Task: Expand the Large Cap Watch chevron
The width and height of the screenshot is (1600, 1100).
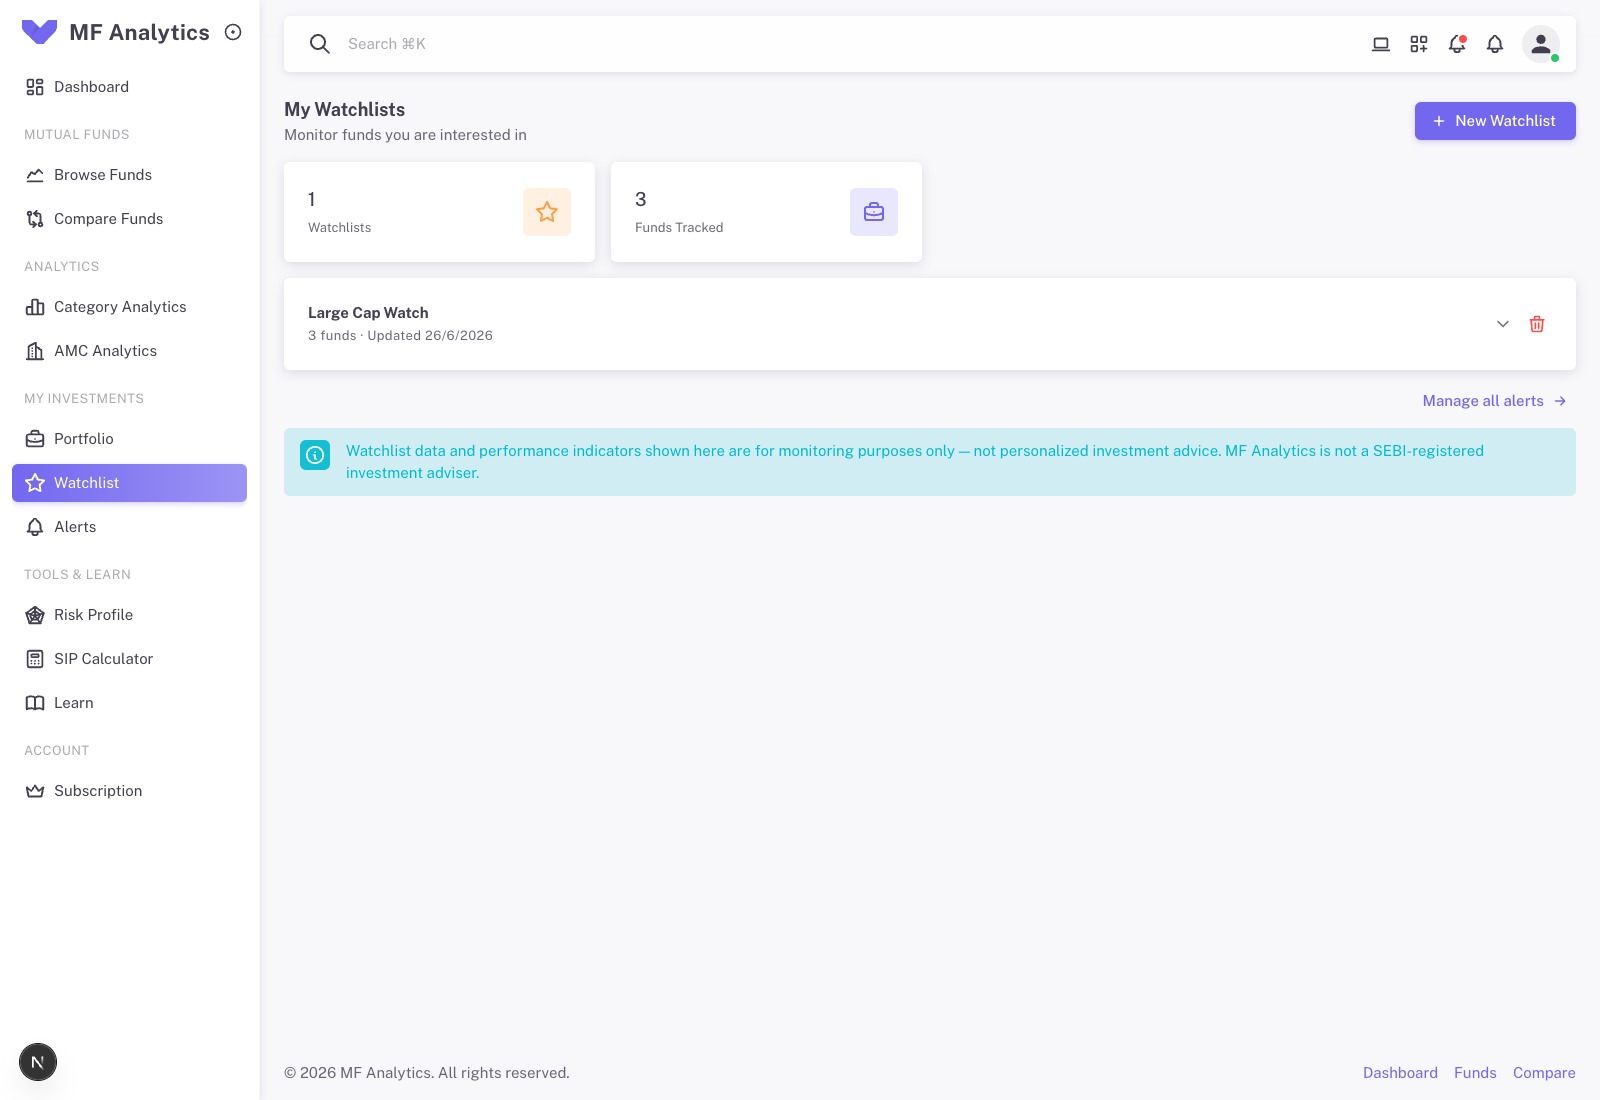Action: pos(1503,324)
